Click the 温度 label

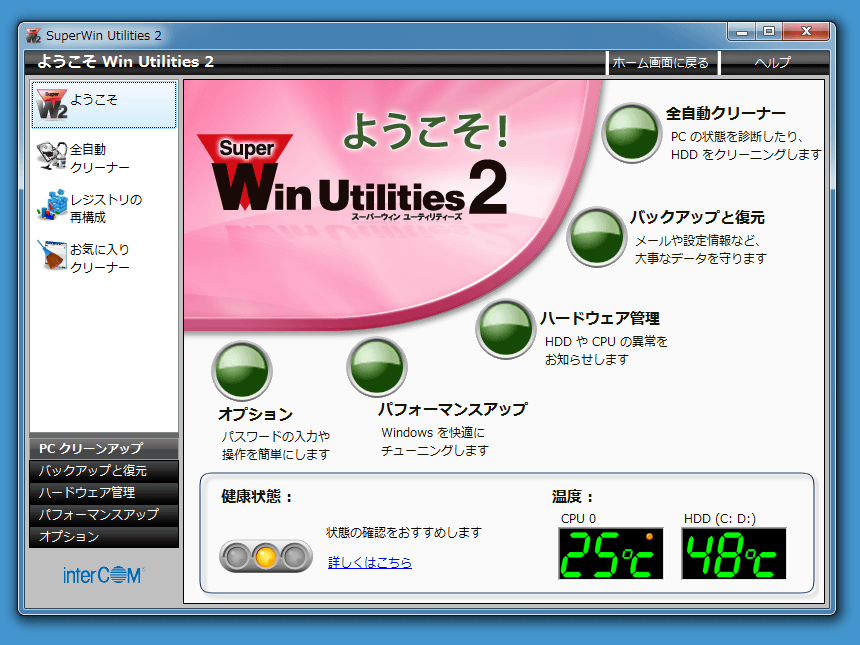[x=573, y=497]
